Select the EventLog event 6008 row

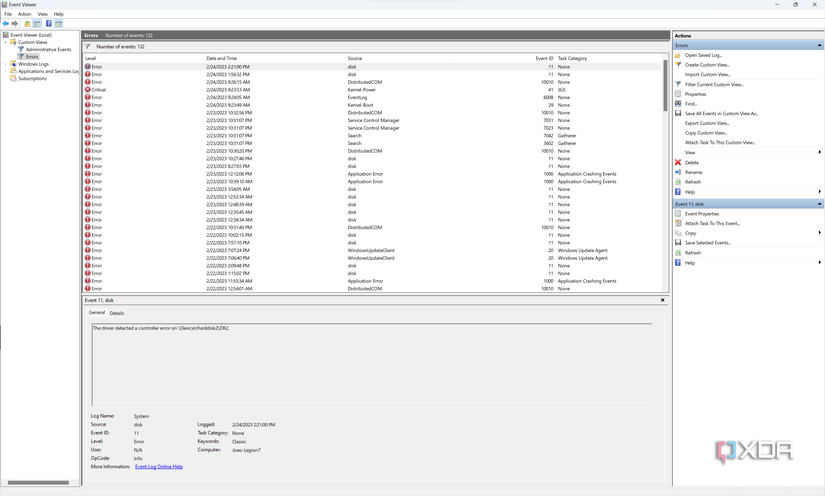pos(372,97)
